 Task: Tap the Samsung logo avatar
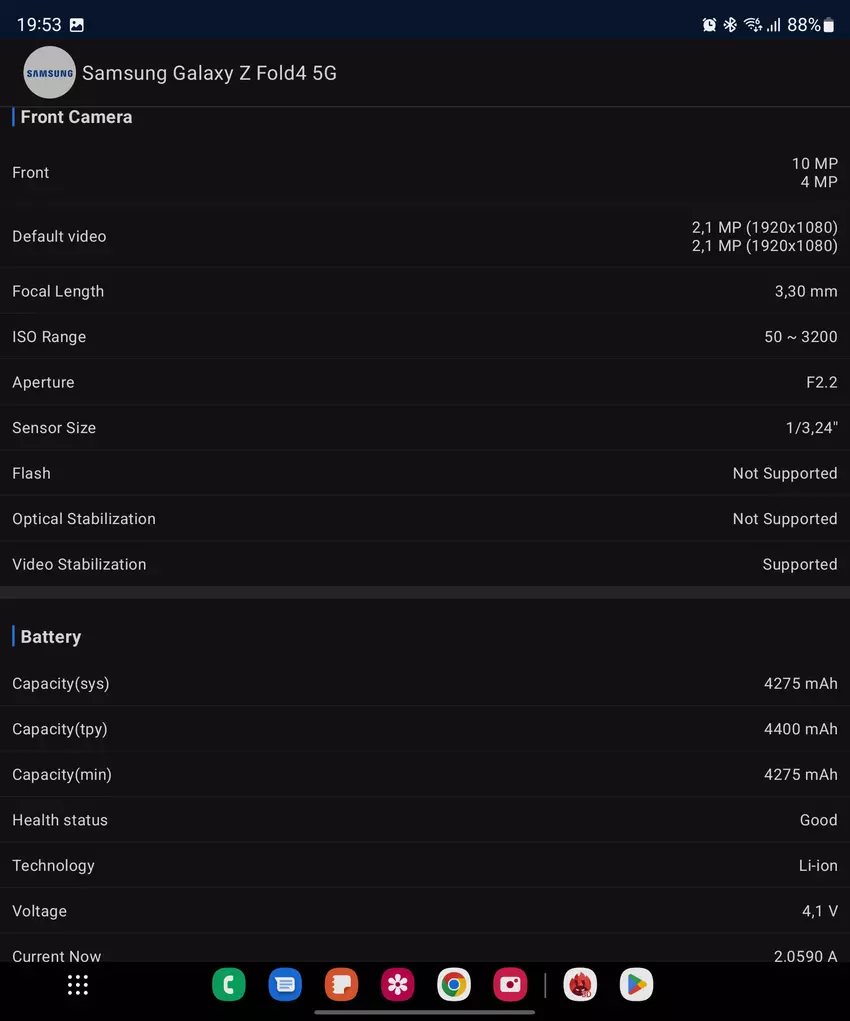(x=49, y=73)
